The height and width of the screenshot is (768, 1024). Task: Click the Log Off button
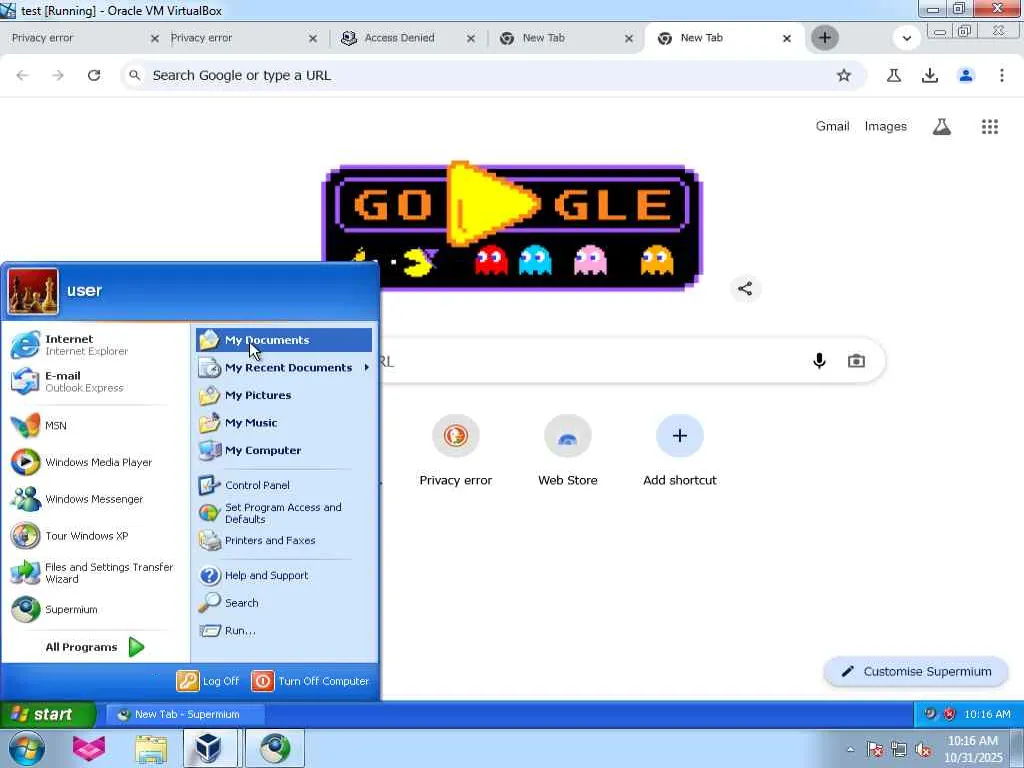click(208, 681)
